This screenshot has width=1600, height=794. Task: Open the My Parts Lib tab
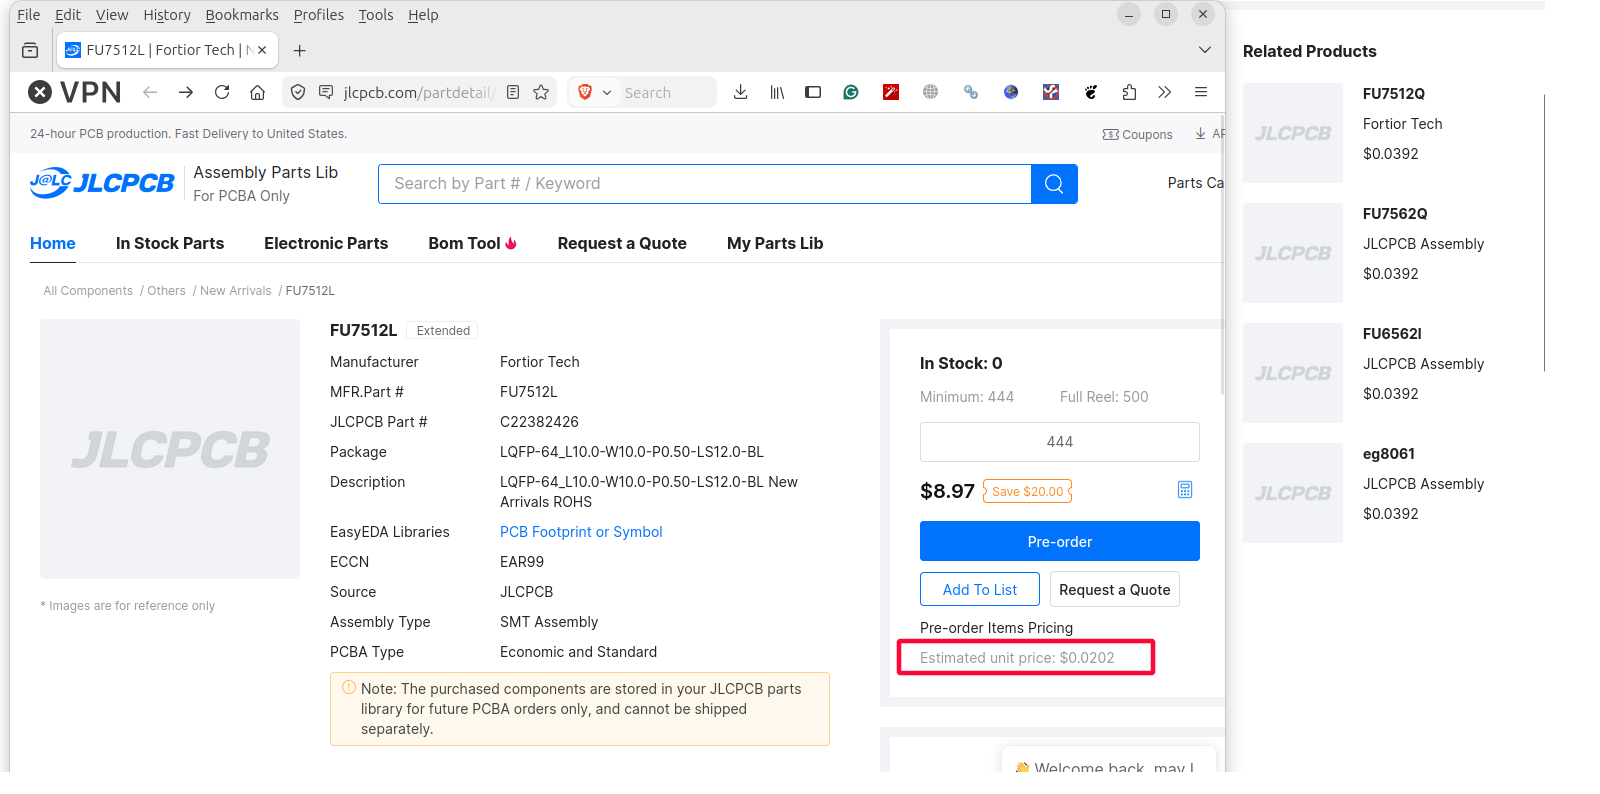(x=775, y=243)
